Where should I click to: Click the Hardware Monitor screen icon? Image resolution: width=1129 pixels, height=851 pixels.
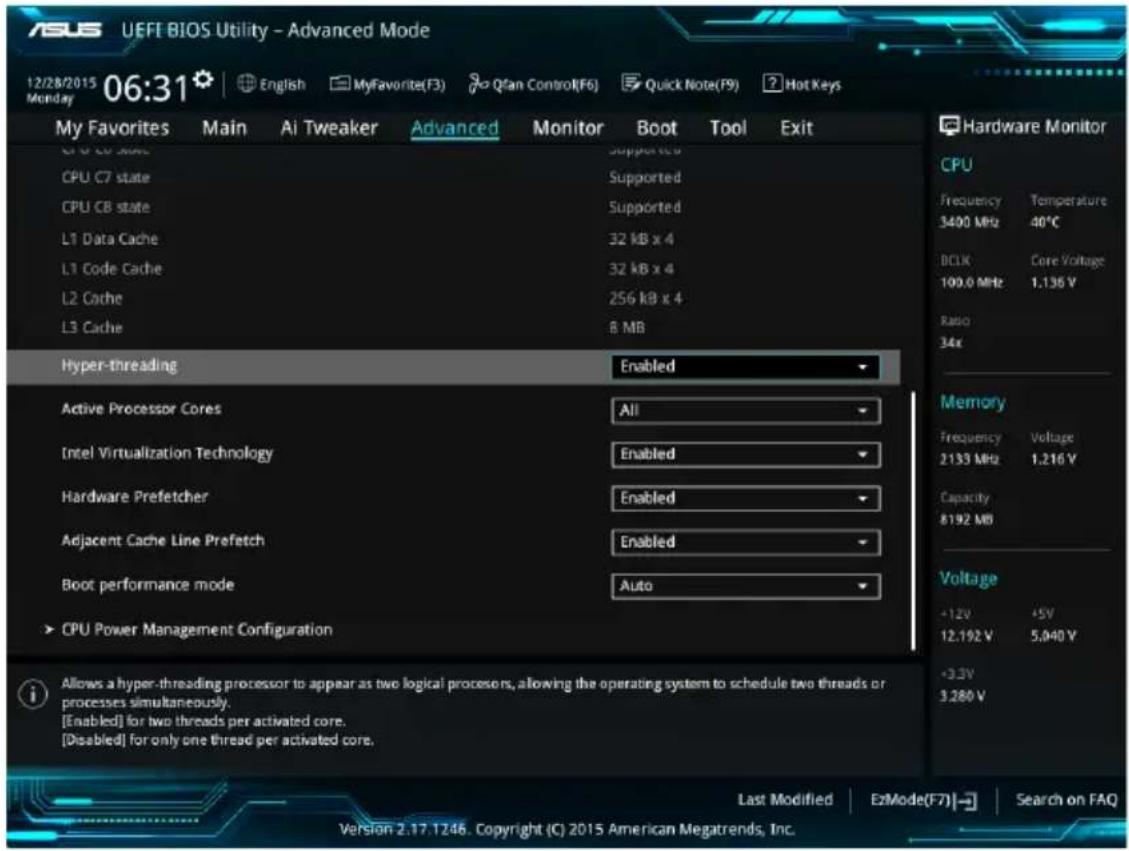(949, 126)
